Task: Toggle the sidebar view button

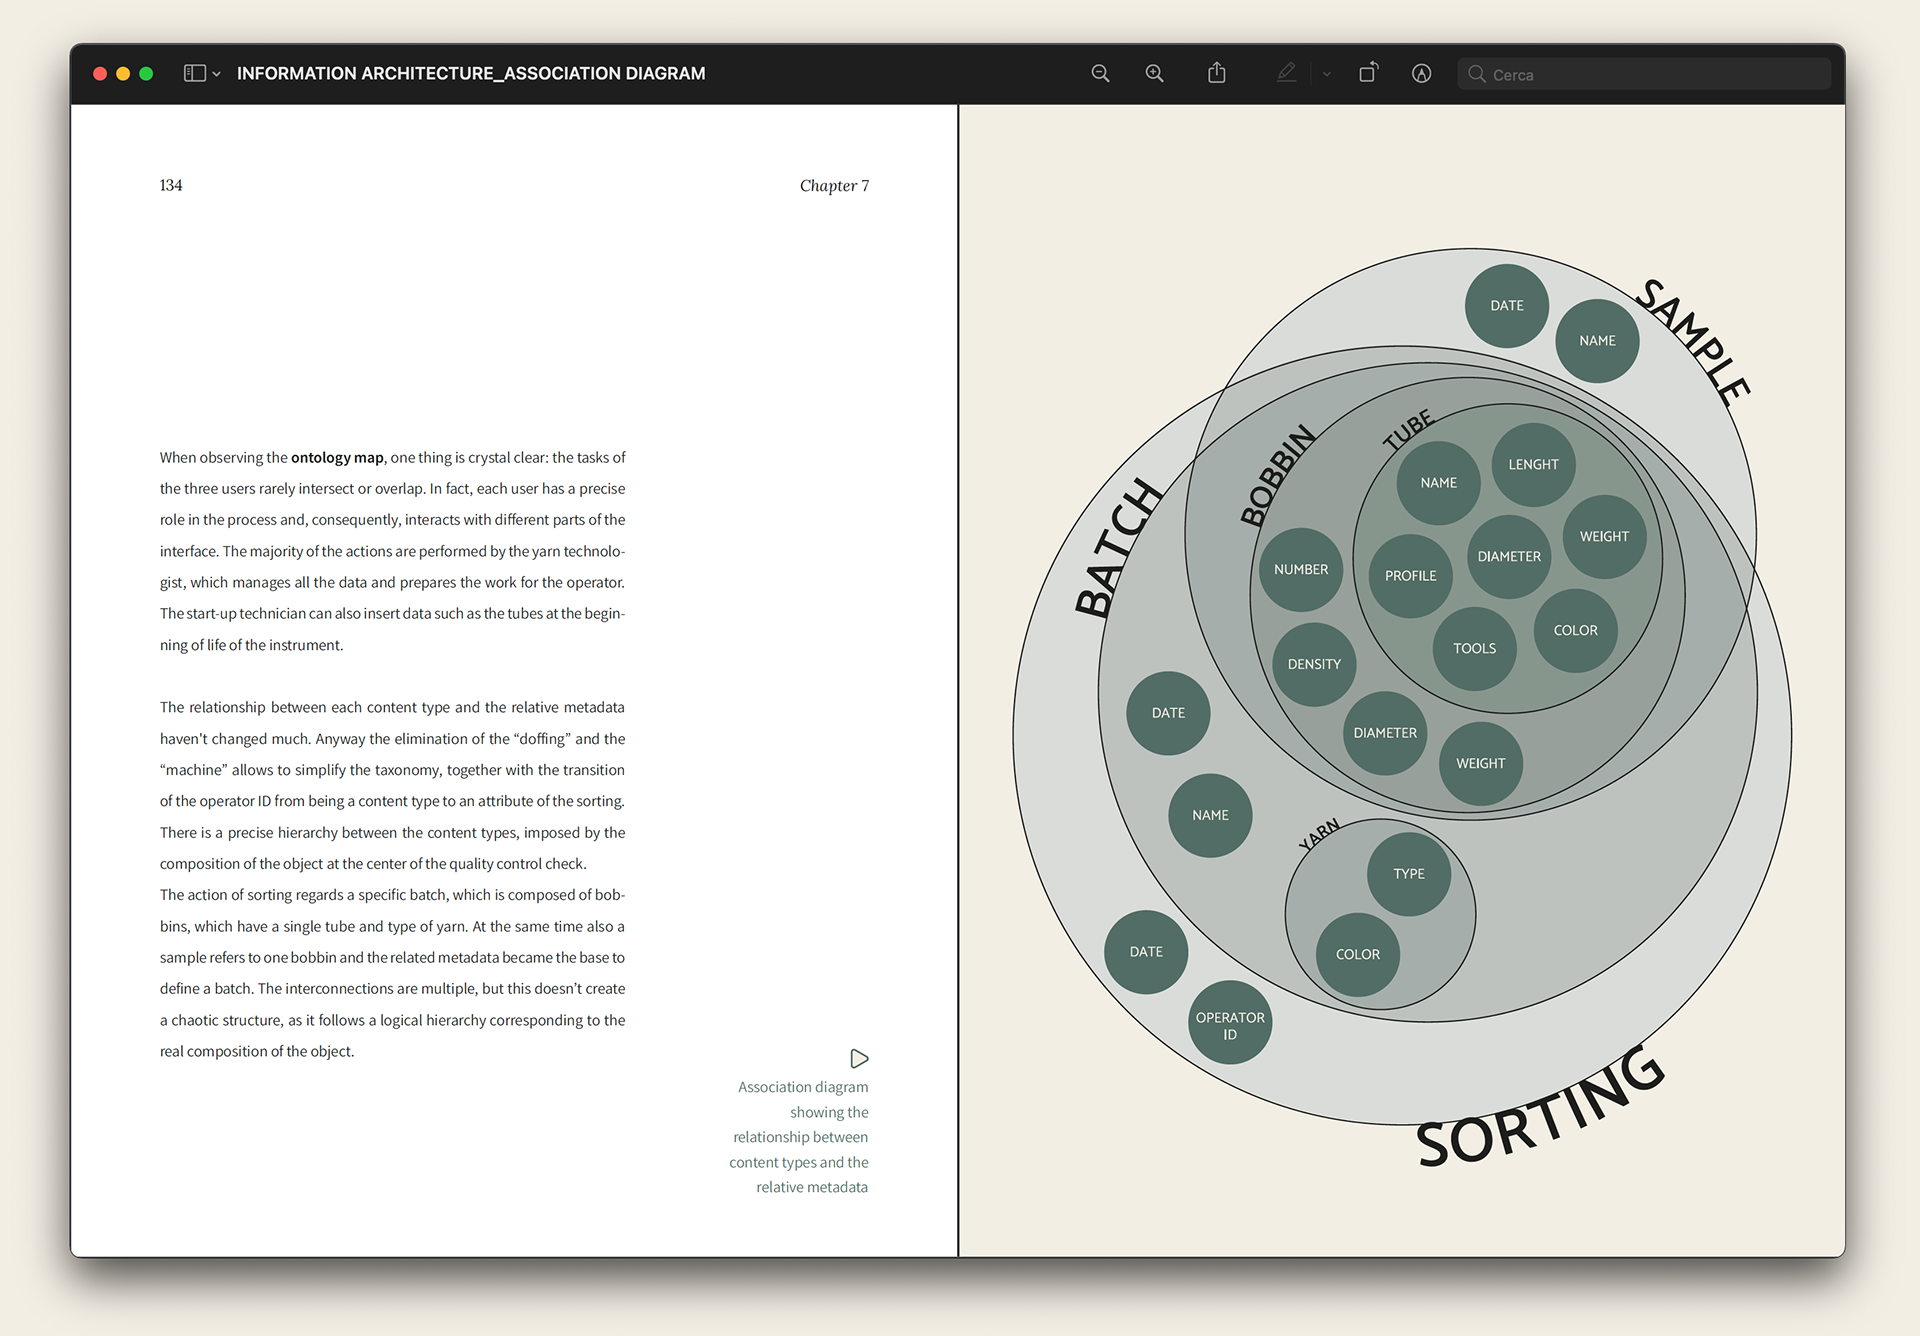Action: pos(195,73)
